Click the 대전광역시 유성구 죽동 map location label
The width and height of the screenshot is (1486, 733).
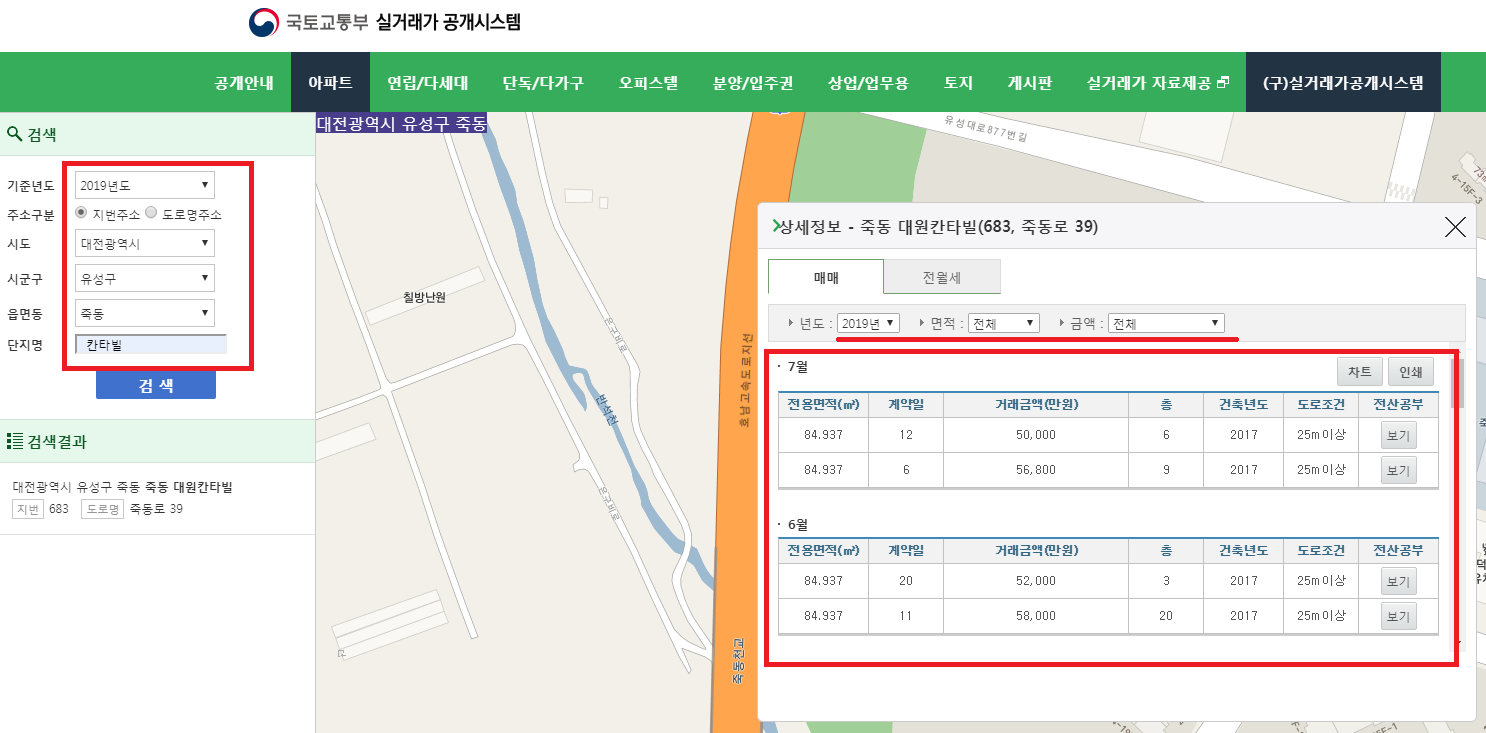[401, 124]
